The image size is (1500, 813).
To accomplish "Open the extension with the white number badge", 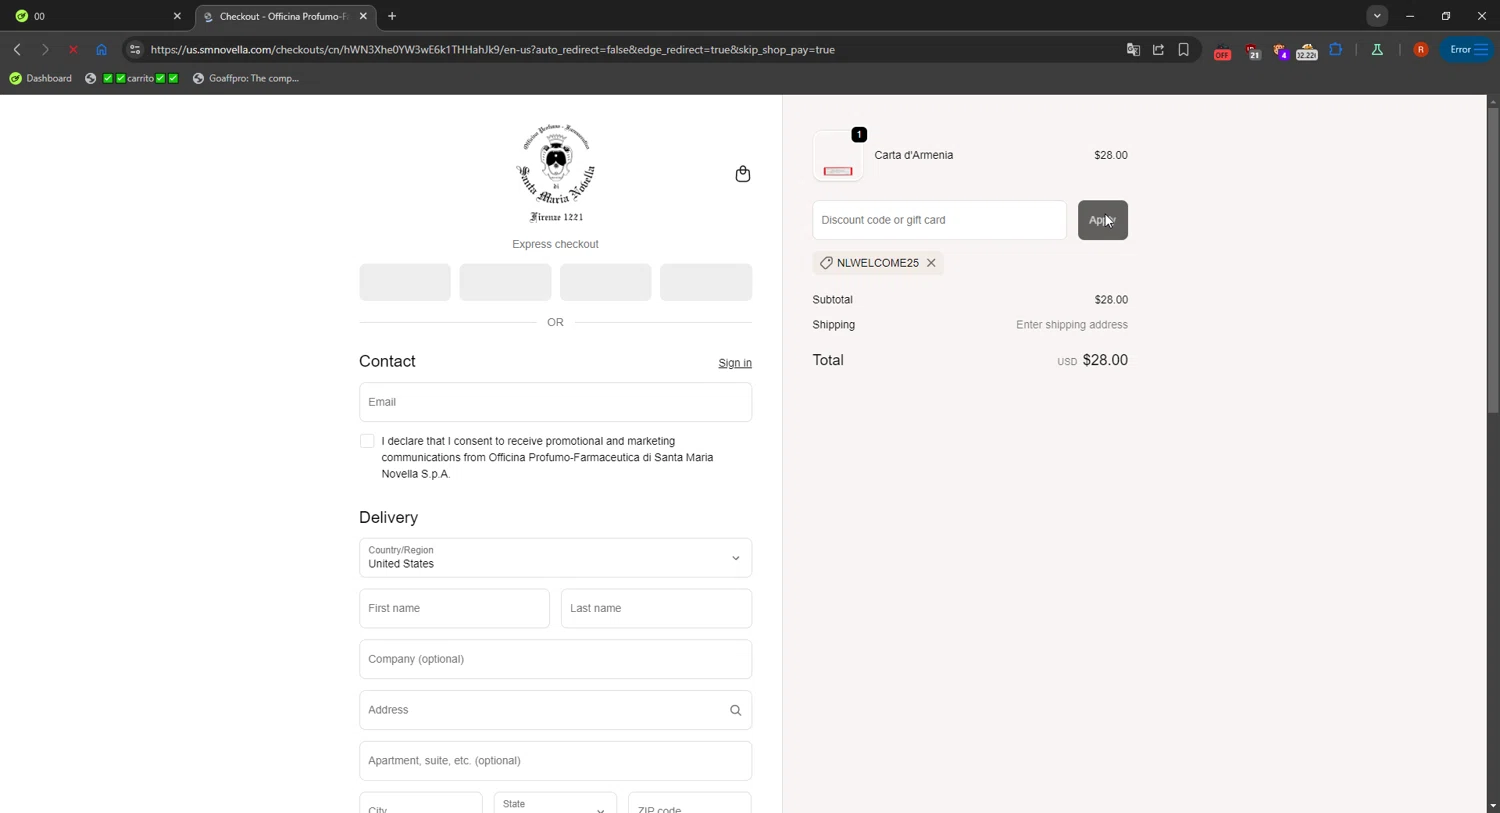I will coord(1307,51).
